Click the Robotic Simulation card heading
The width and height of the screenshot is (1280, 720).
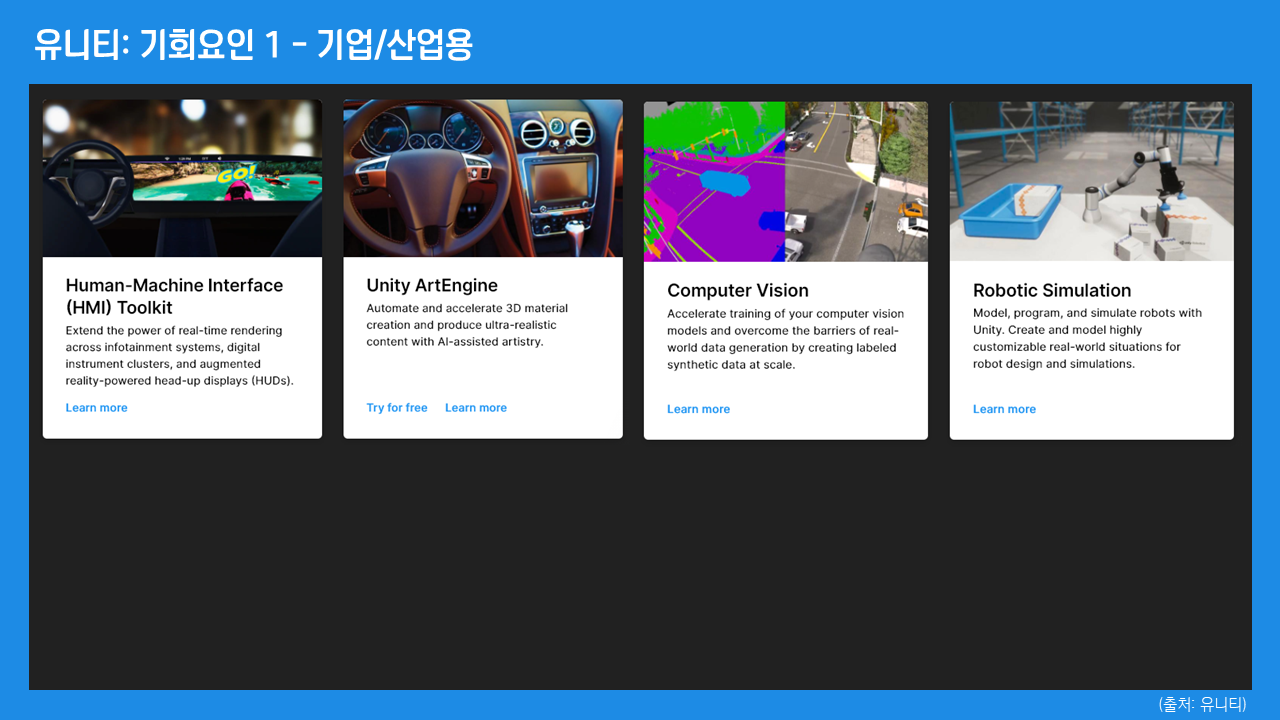pyautogui.click(x=1052, y=291)
